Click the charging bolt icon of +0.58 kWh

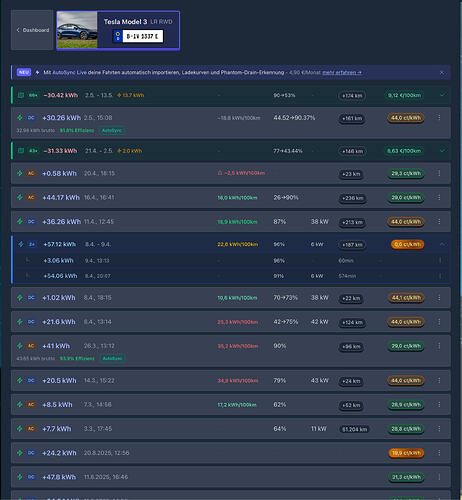[20, 173]
